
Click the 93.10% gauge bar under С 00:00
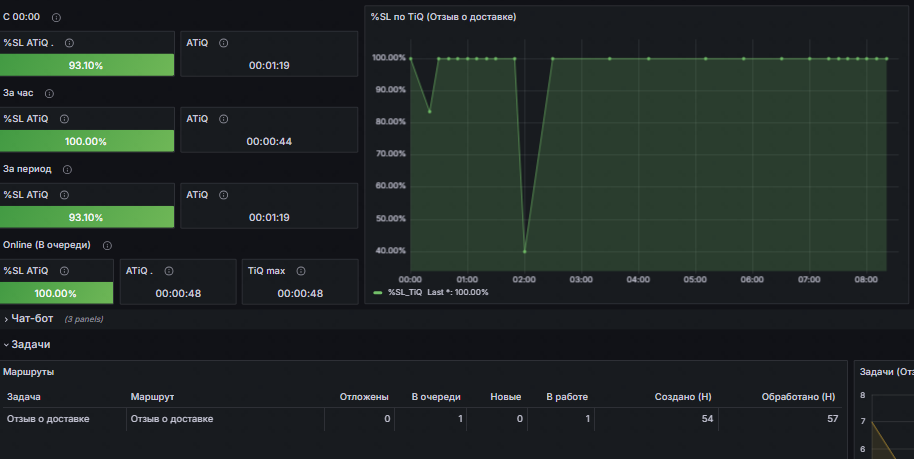pyautogui.click(x=87, y=65)
